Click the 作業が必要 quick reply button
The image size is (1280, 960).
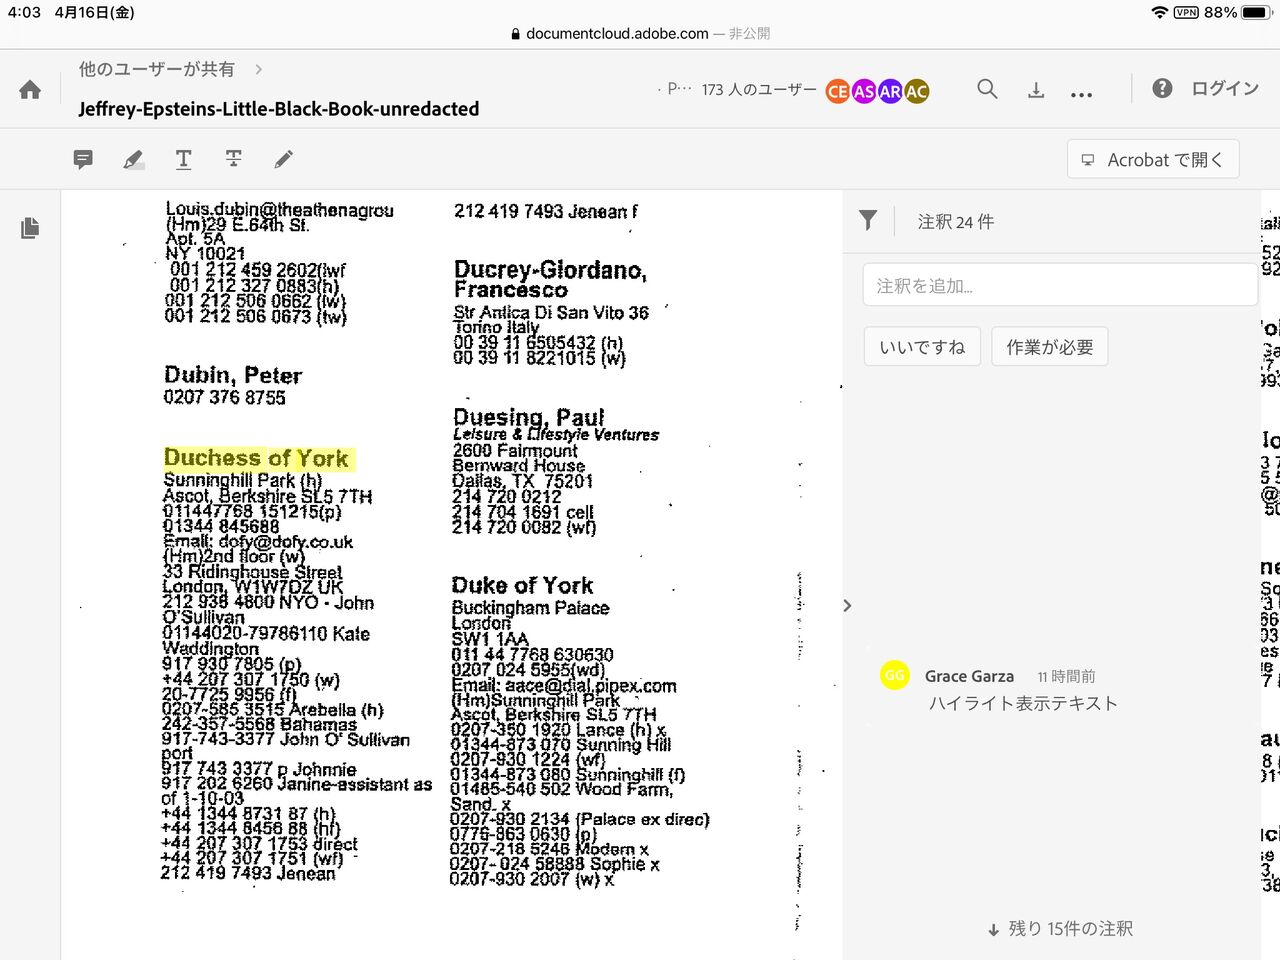coord(1050,347)
